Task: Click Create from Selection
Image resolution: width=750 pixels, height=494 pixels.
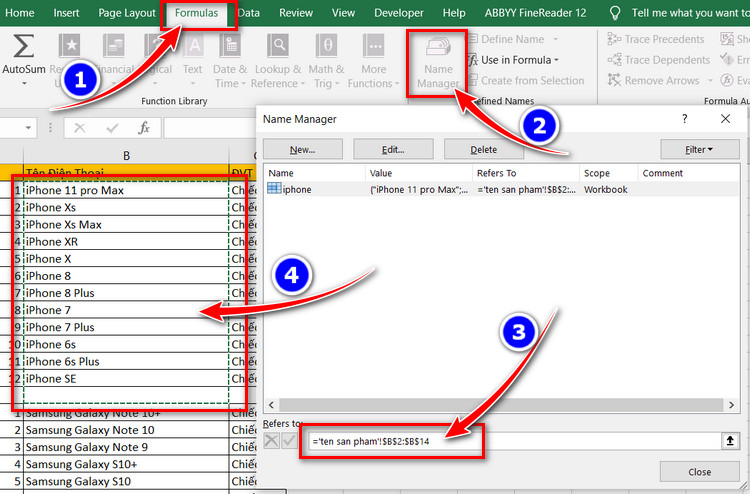Action: tap(526, 80)
